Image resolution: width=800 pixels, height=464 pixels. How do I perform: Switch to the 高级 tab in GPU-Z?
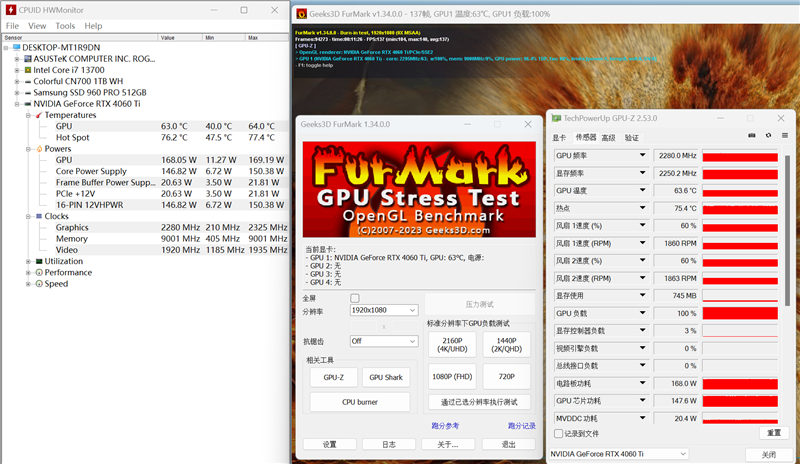pos(608,137)
